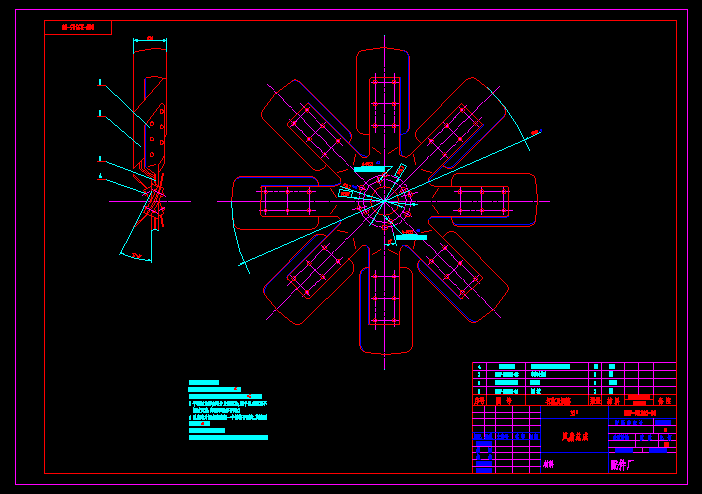Select the bottom vertical fan blade
Screen dimensions: 702x494
tap(385, 298)
